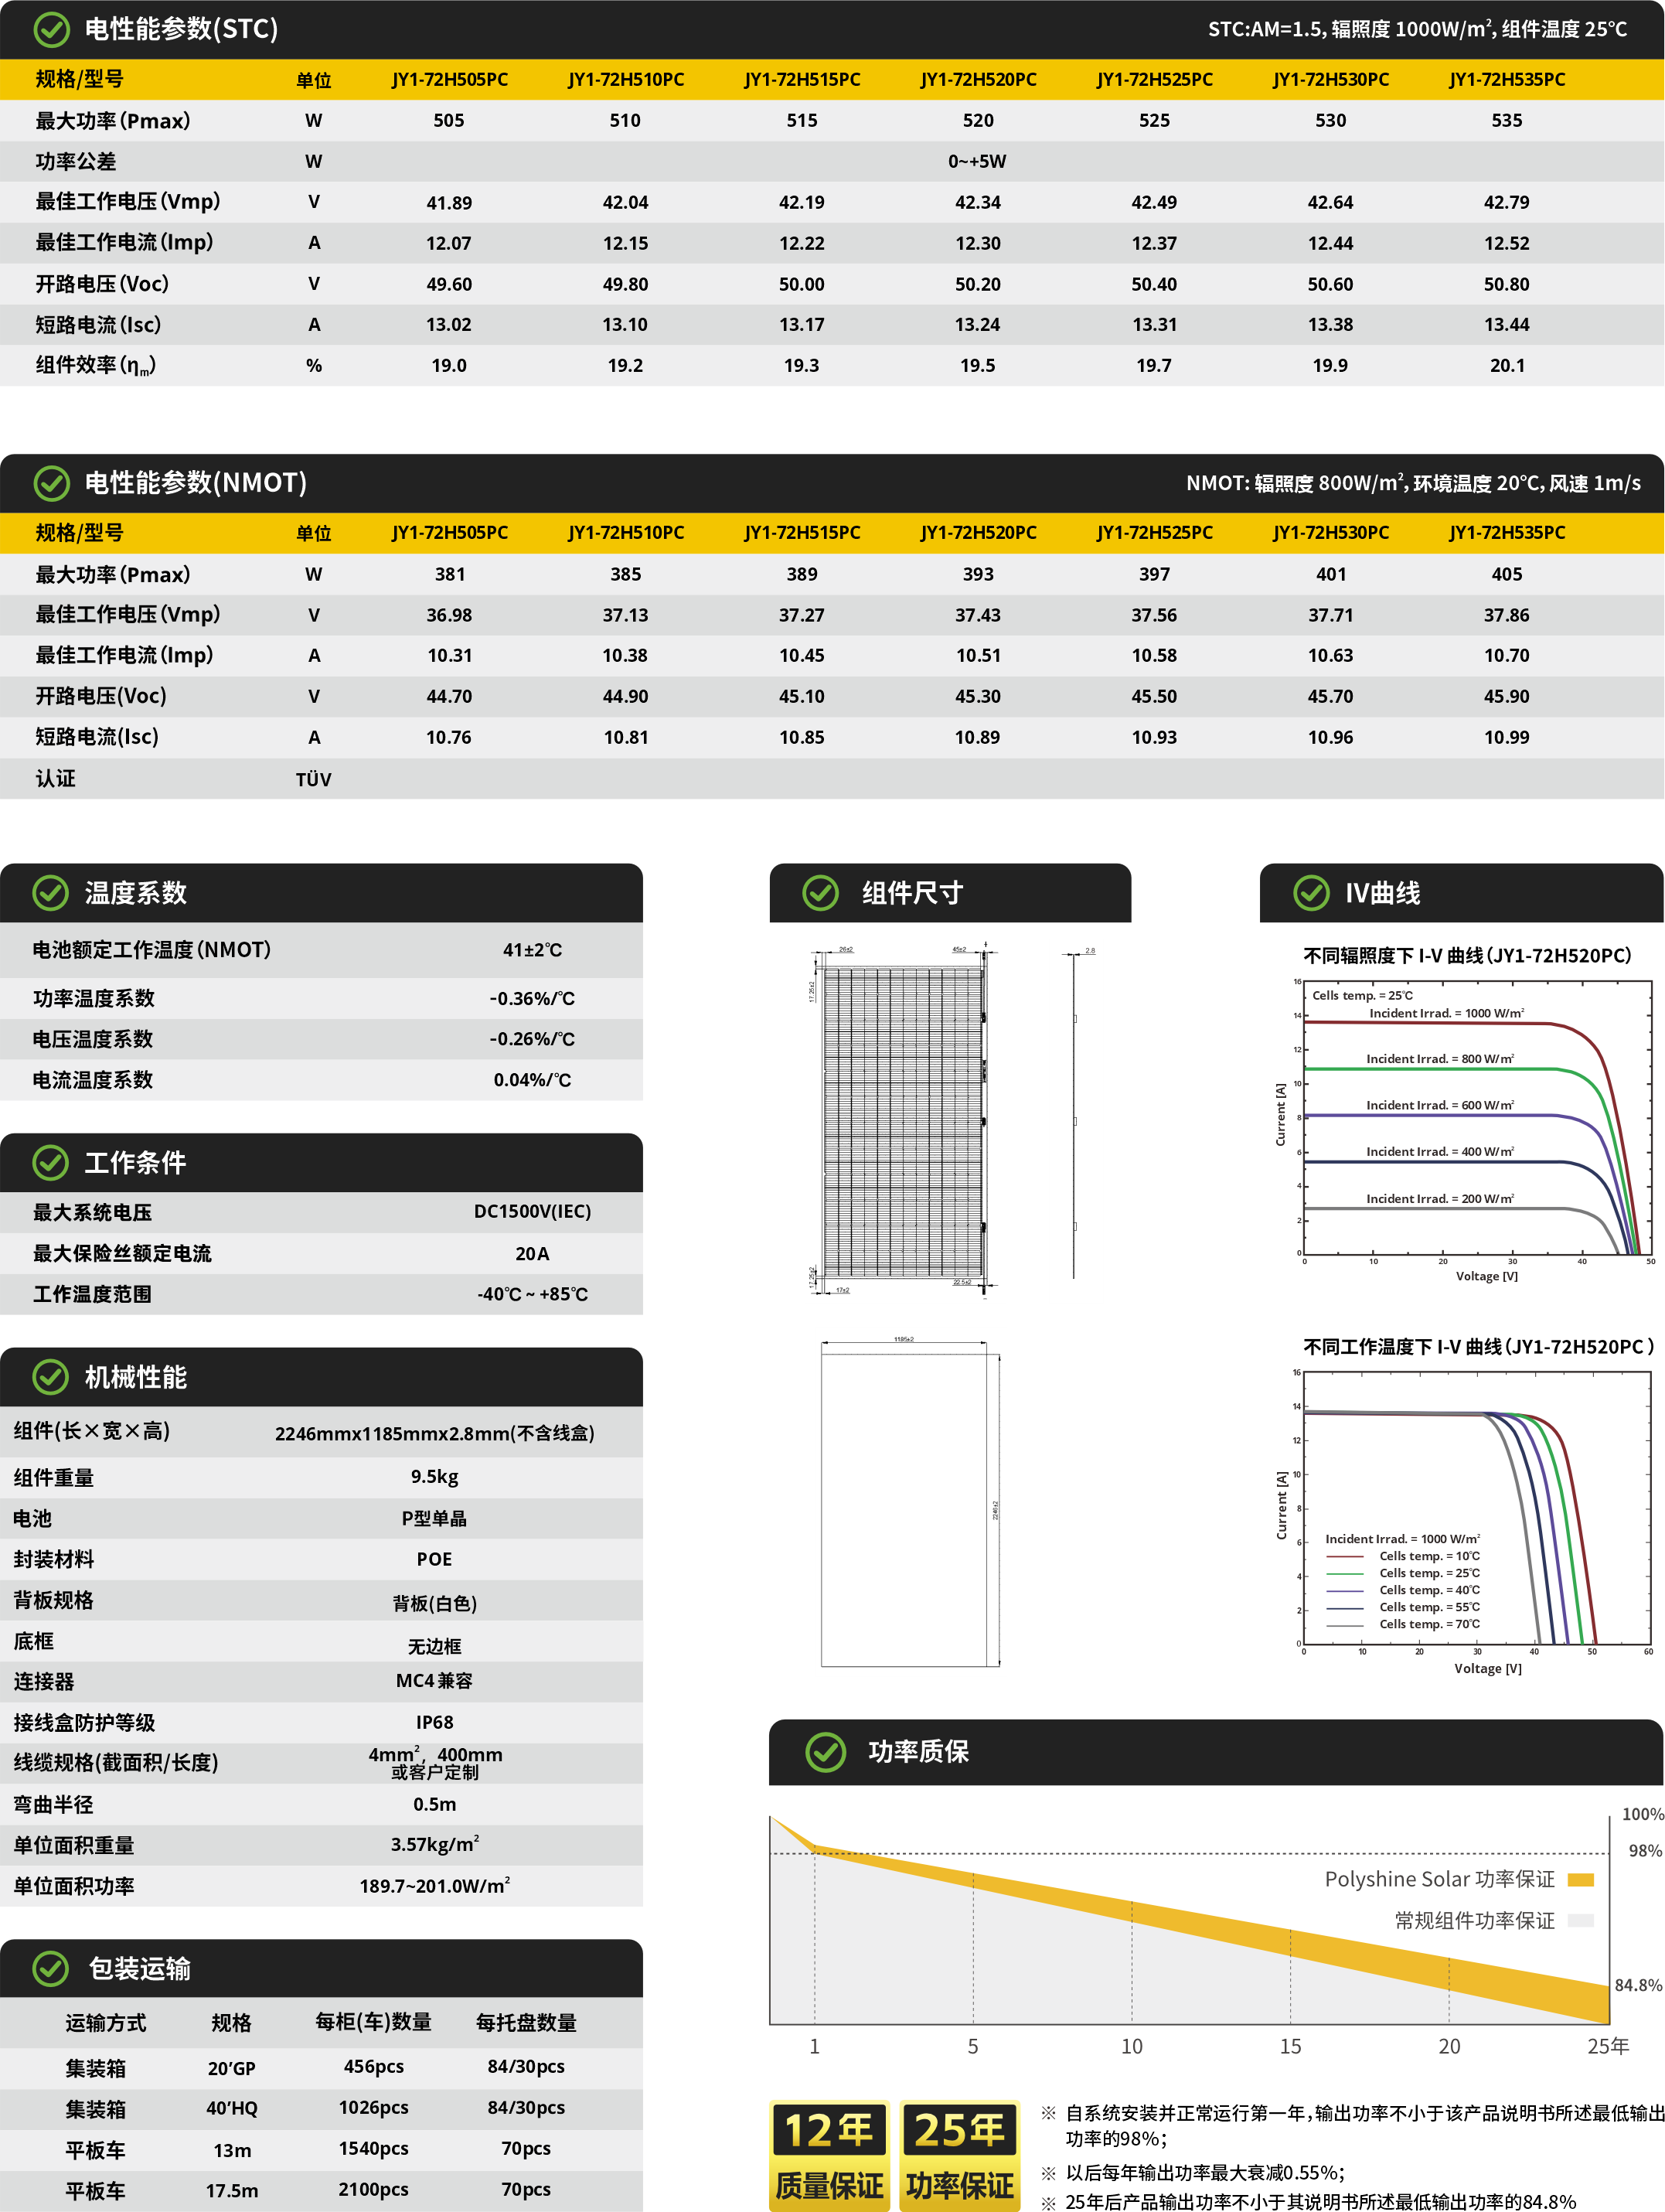
Task: Click the check icon next to 组件尺寸
Action: 821,893
